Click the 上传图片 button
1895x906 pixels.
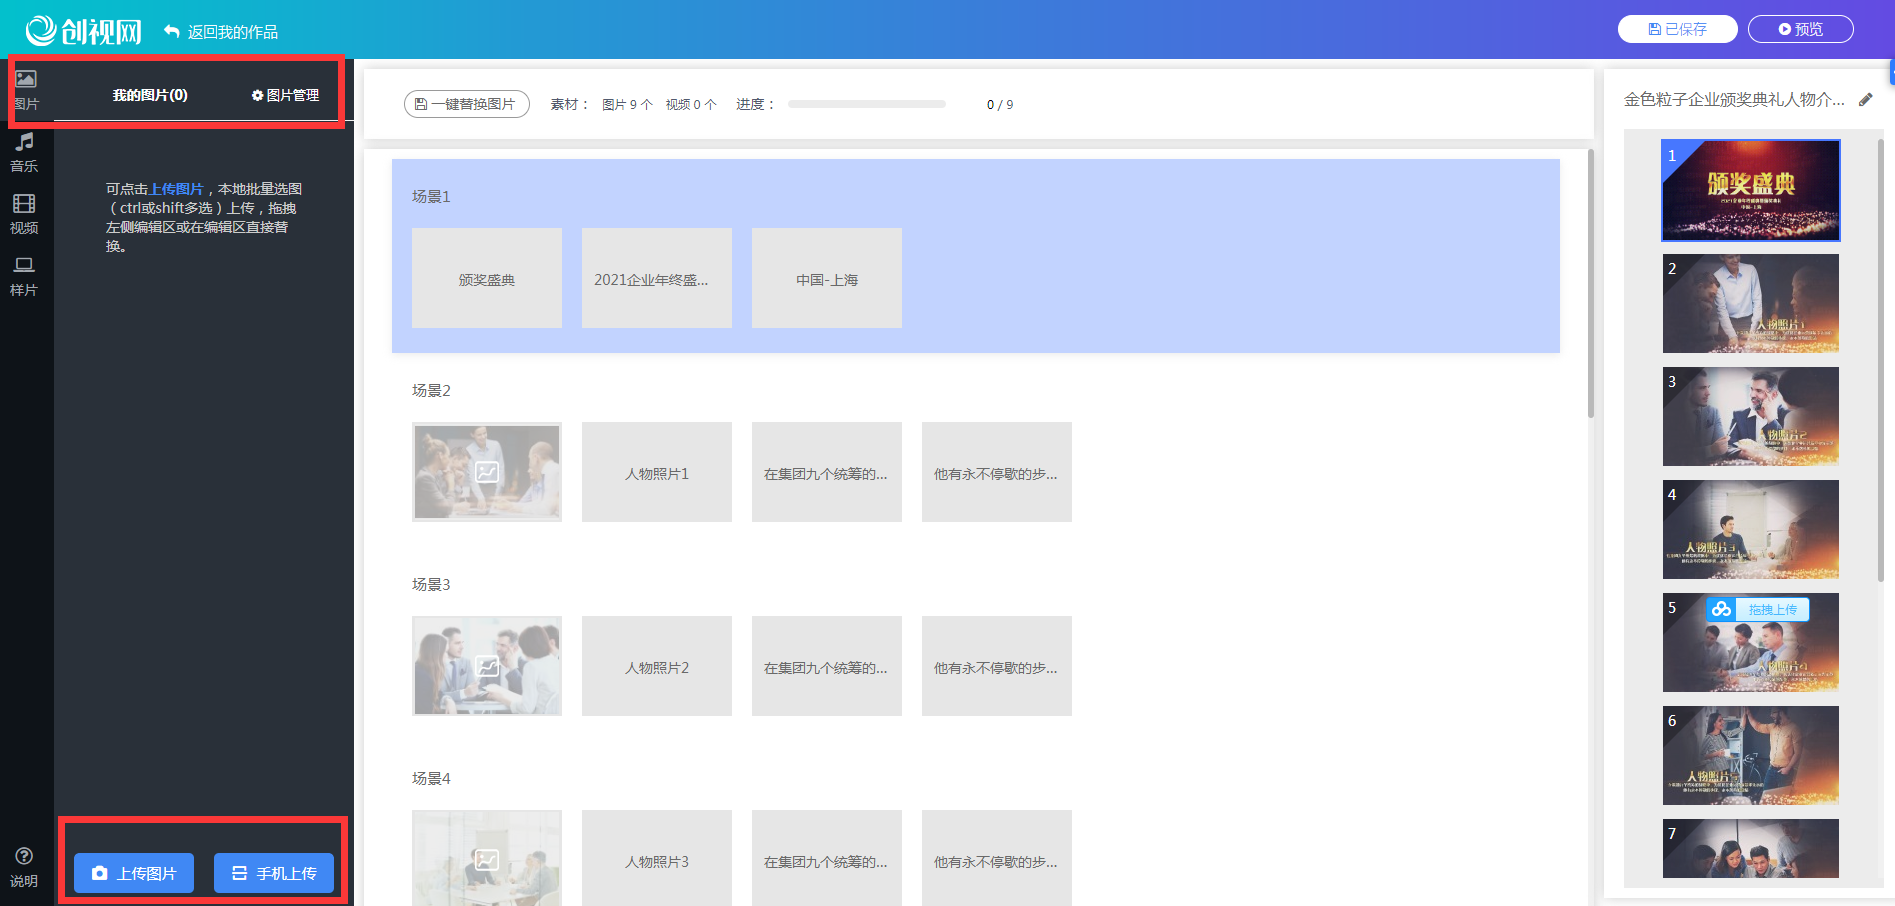134,873
